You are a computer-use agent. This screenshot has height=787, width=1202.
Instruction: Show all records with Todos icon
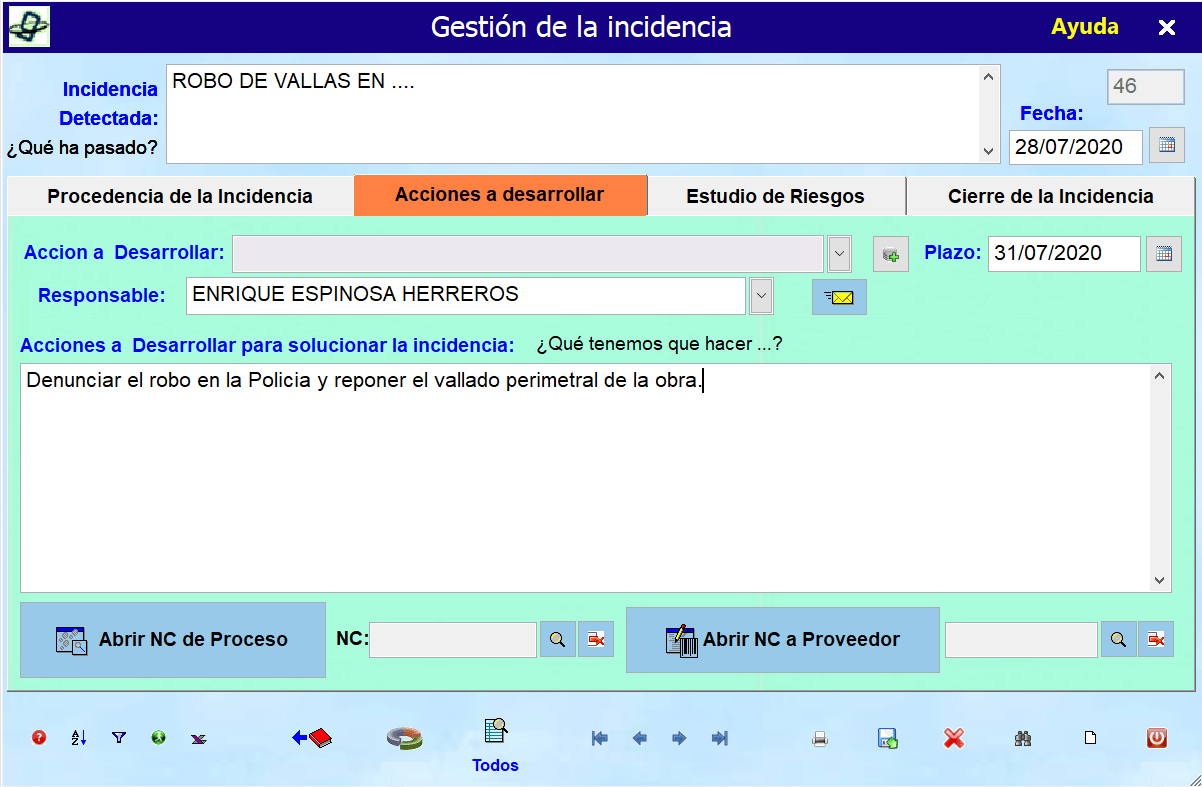pos(495,745)
